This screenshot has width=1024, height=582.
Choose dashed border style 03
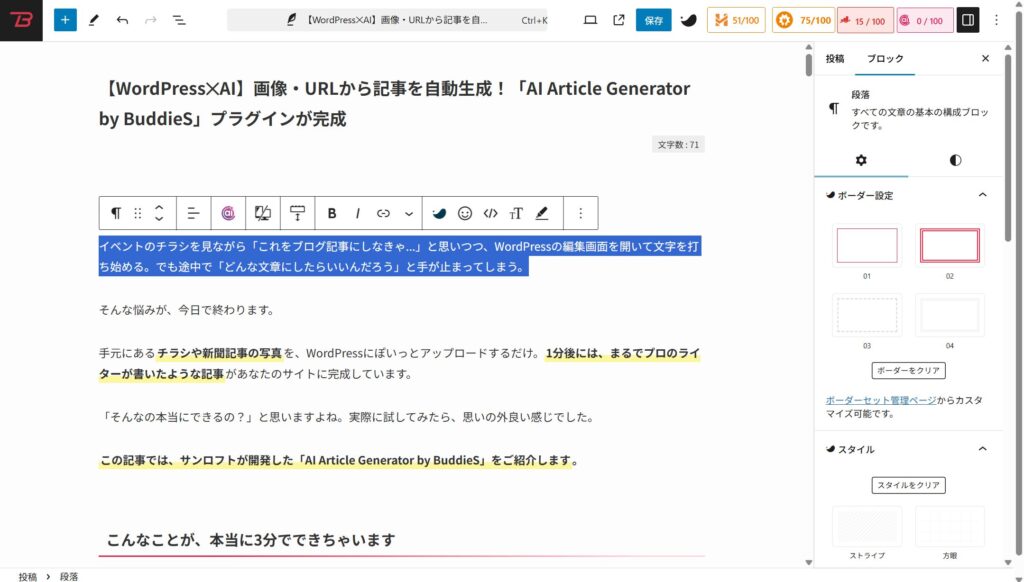coord(867,315)
